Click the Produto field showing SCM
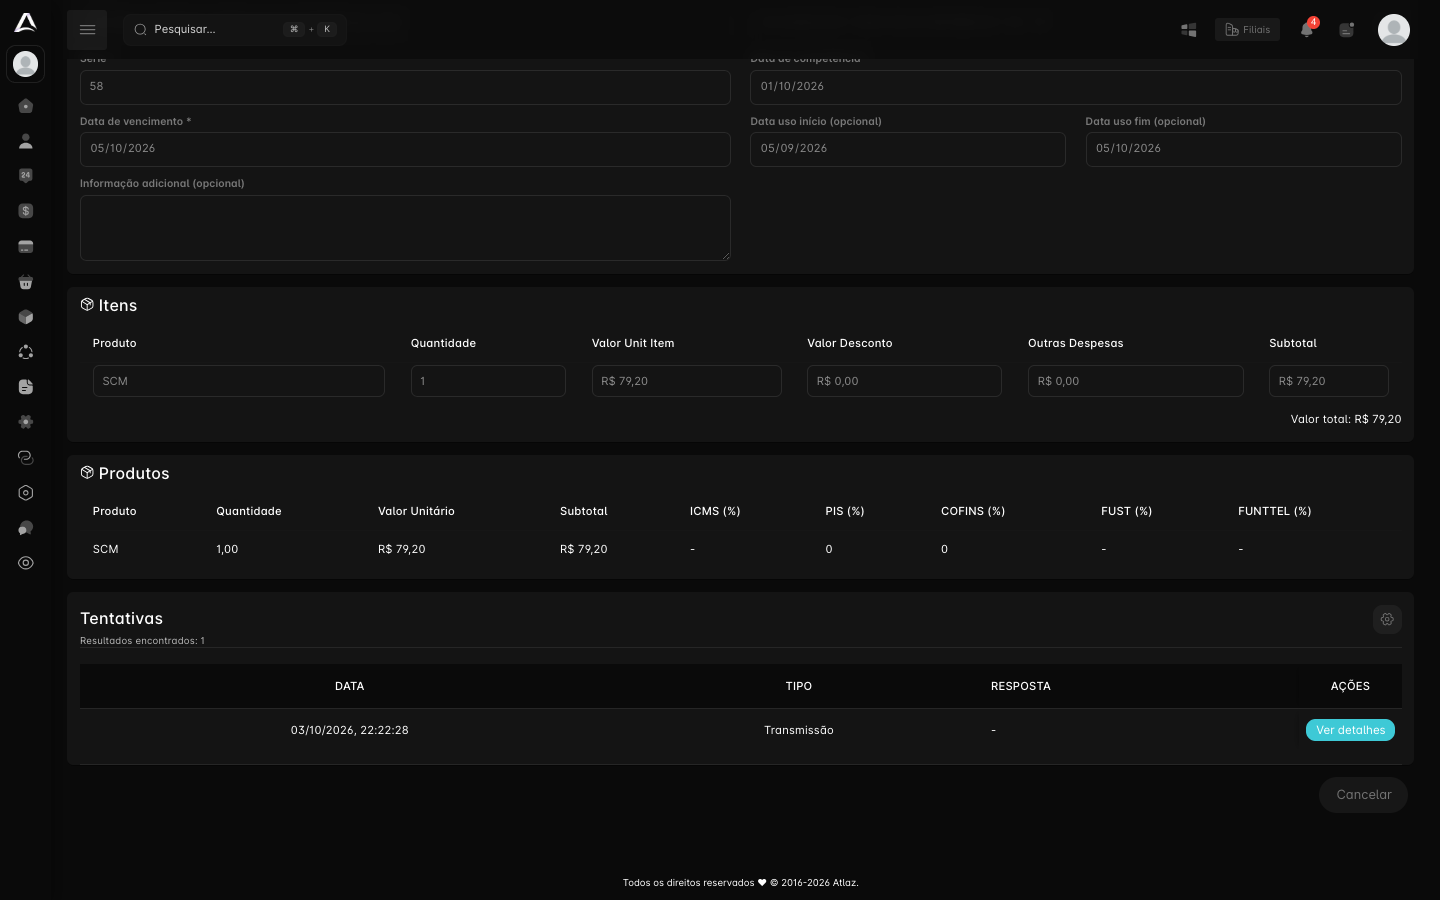 coord(239,381)
